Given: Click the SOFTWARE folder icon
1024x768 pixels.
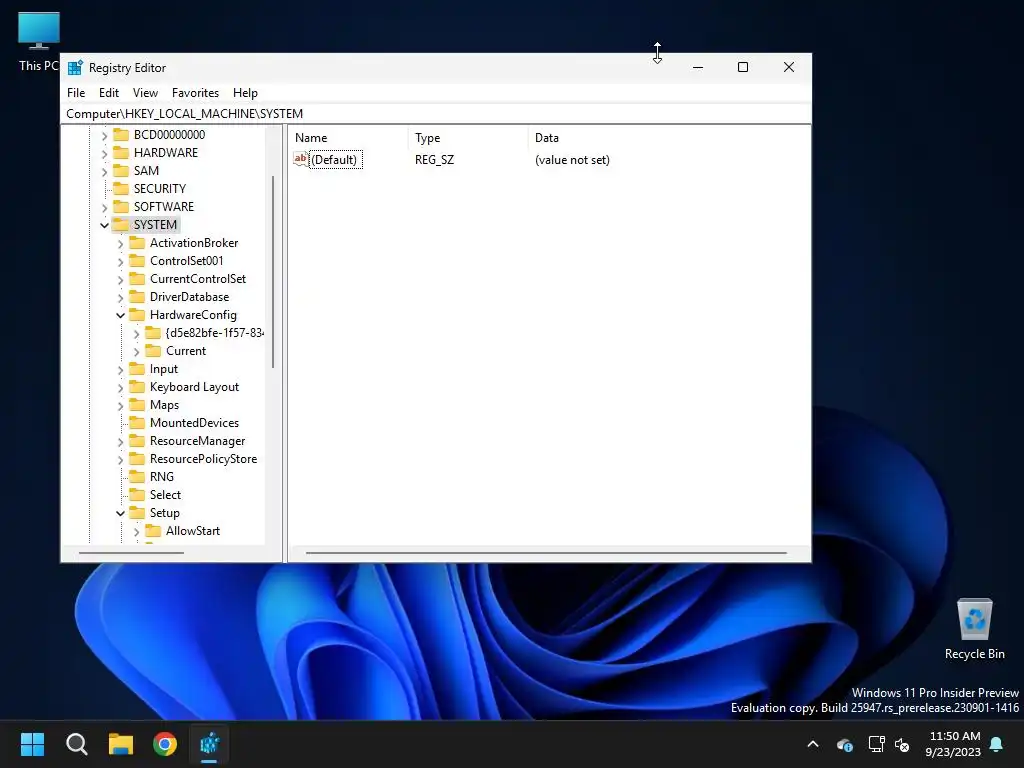Looking at the screenshot, I should point(121,206).
